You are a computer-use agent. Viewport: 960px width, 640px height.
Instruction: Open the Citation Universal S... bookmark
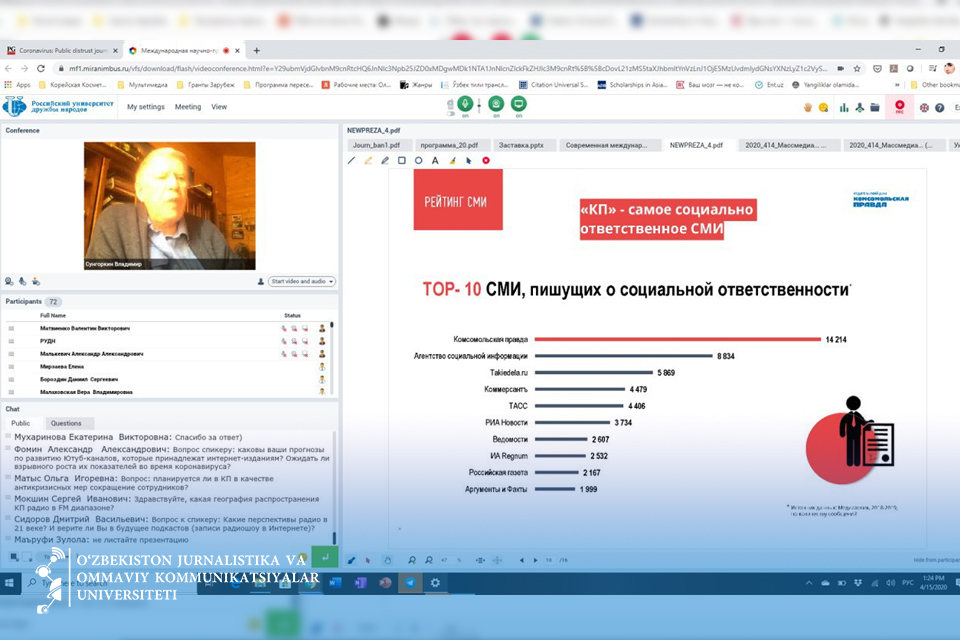click(x=553, y=85)
